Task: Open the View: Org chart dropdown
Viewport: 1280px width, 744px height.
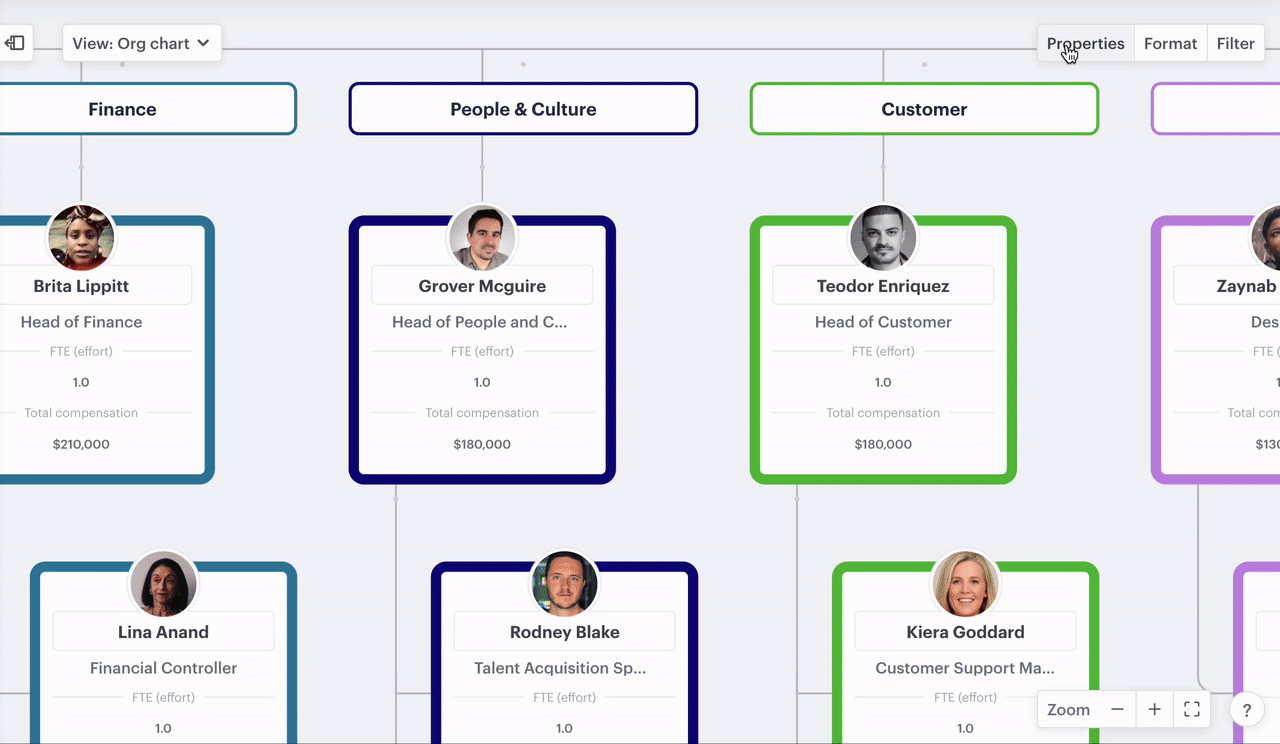Action: [x=141, y=43]
